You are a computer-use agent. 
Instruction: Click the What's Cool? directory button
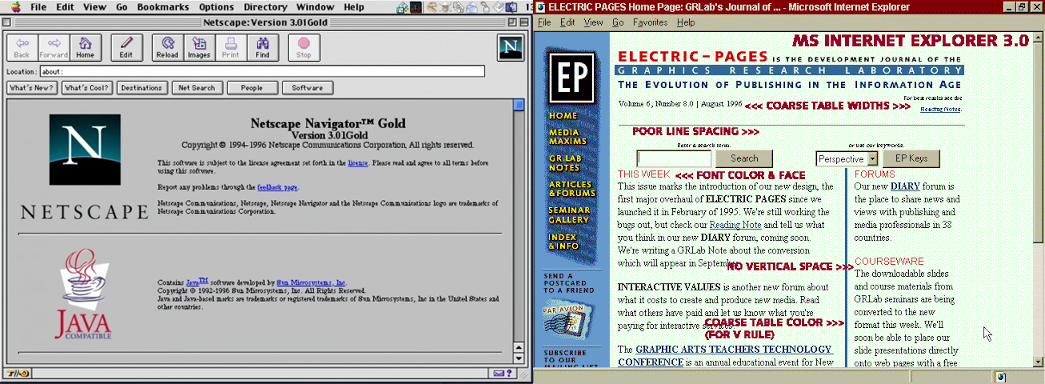tap(87, 88)
